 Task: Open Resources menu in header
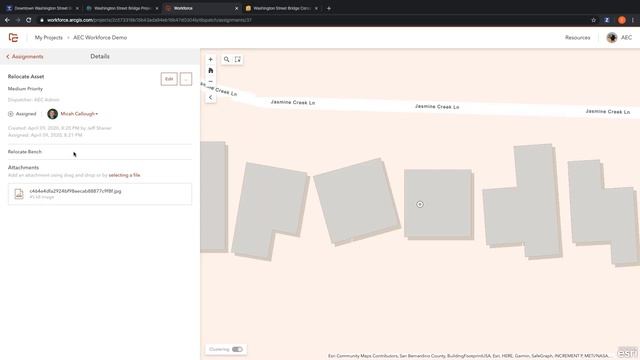(578, 38)
